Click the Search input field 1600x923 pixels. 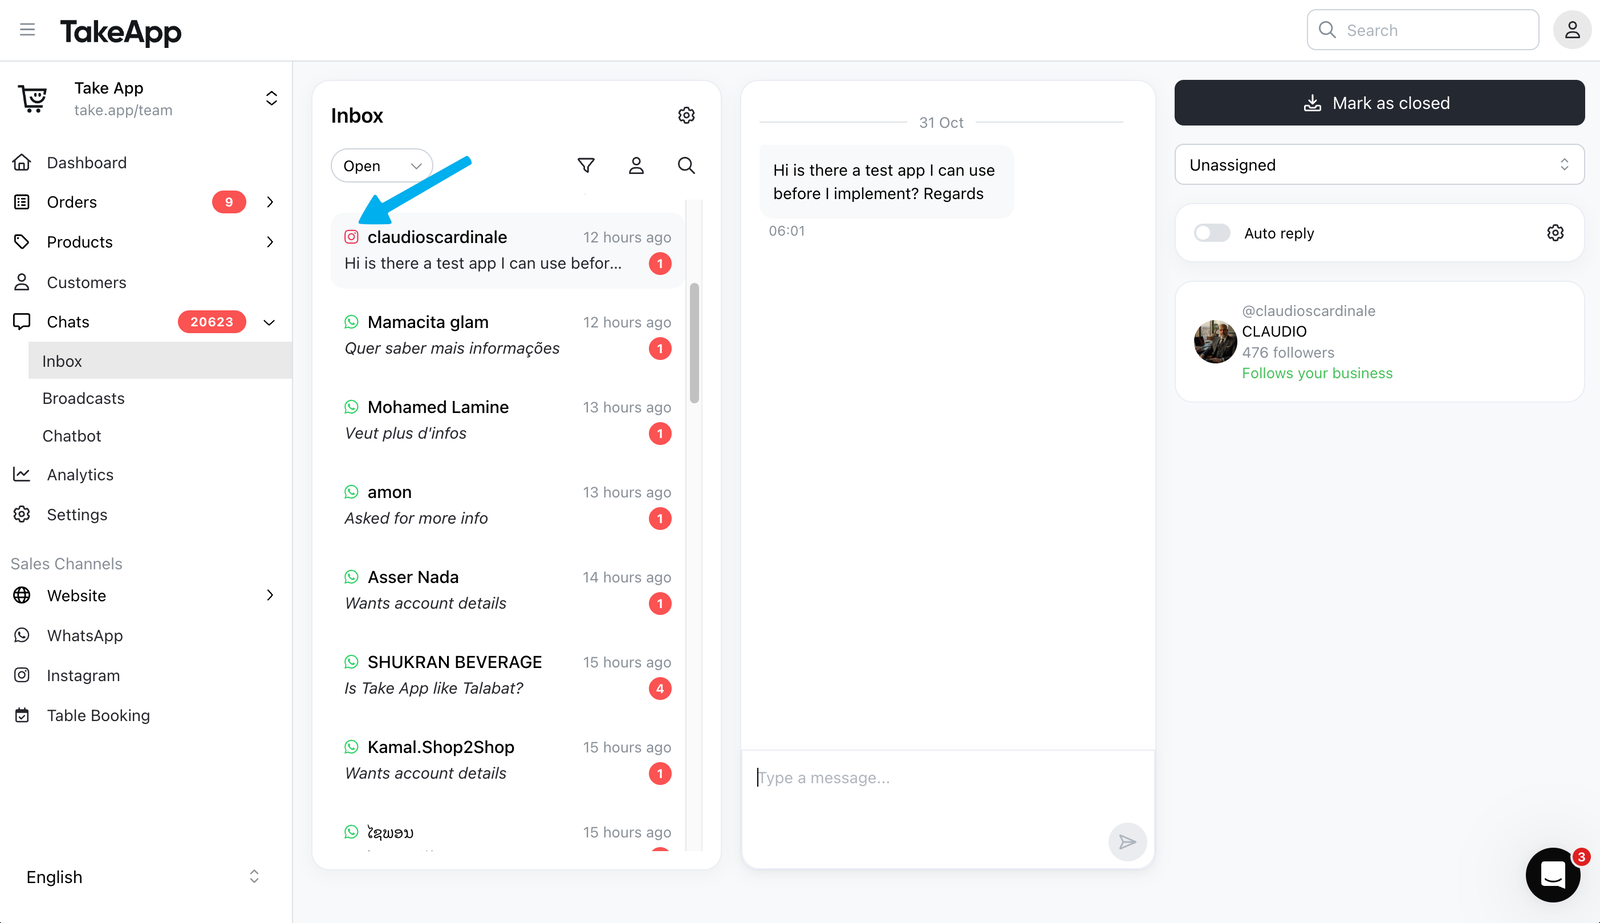coord(1422,30)
